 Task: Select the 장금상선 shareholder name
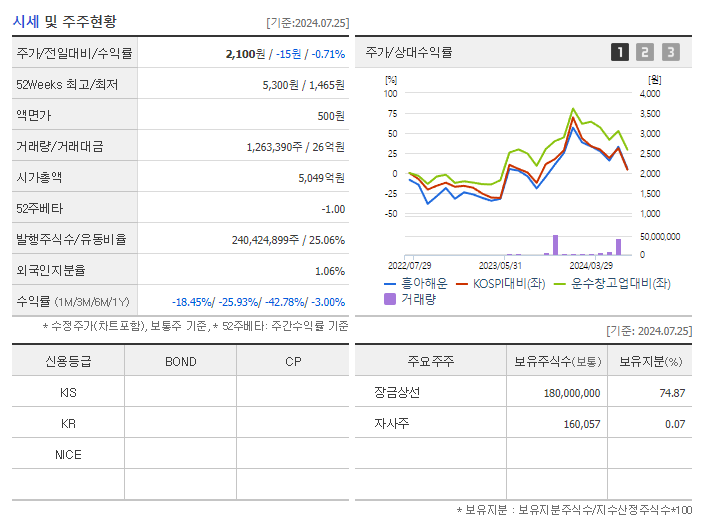pos(397,393)
